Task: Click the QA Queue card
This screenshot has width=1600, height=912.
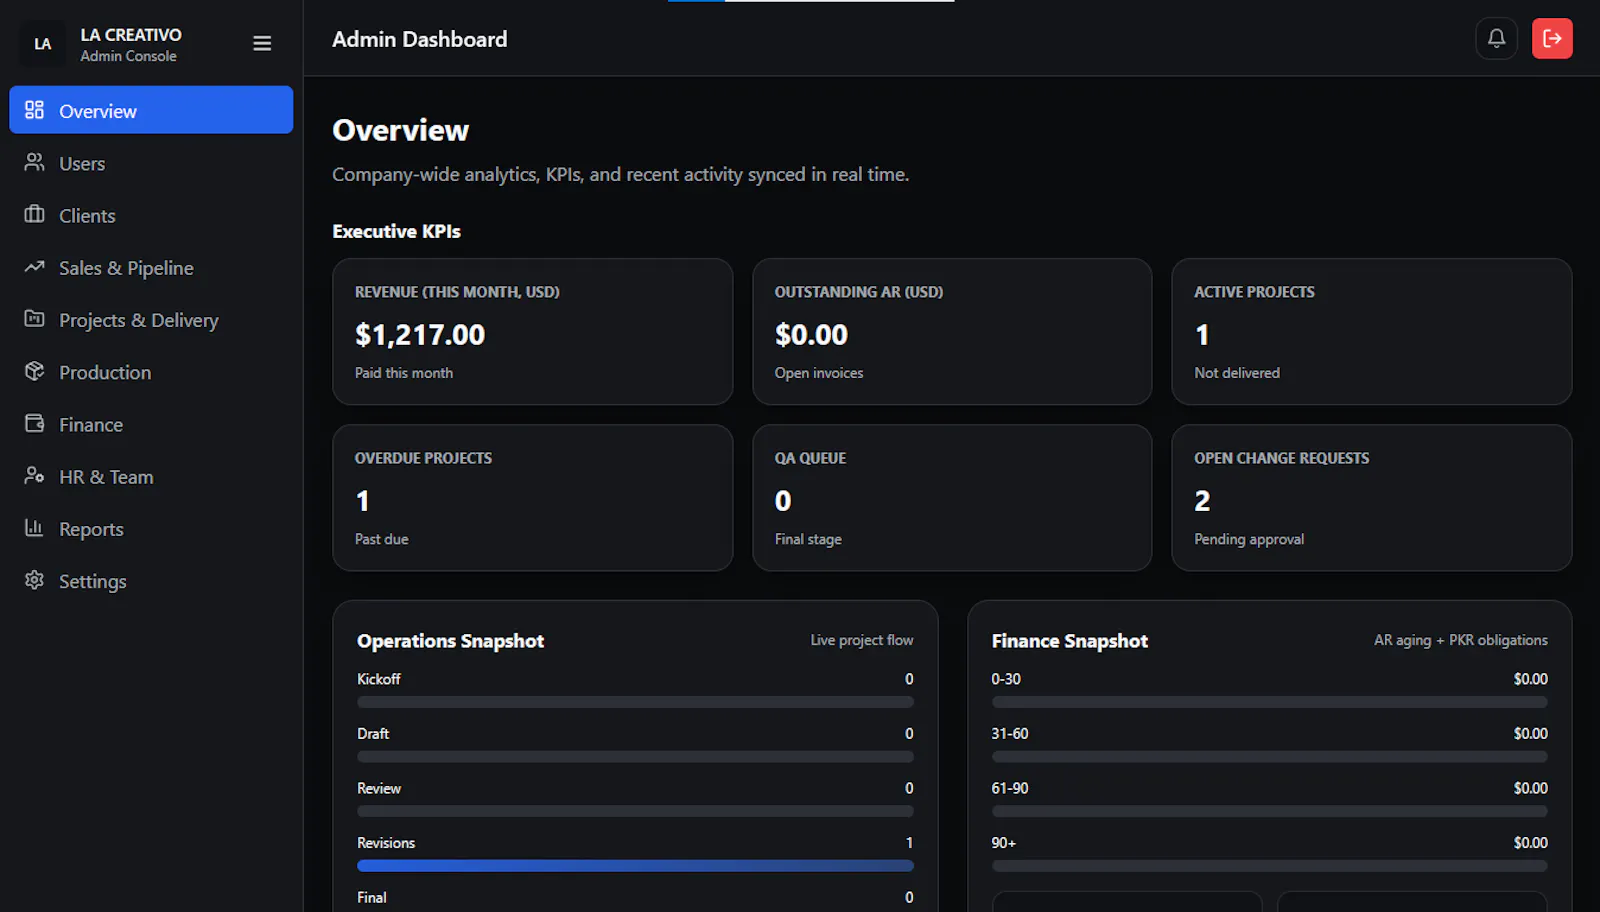Action: pyautogui.click(x=952, y=498)
